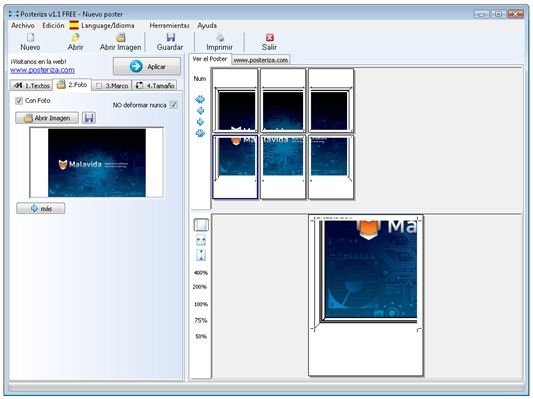Print the poster using Imprimir icon
Screen dimensions: 533x399
tap(220, 37)
